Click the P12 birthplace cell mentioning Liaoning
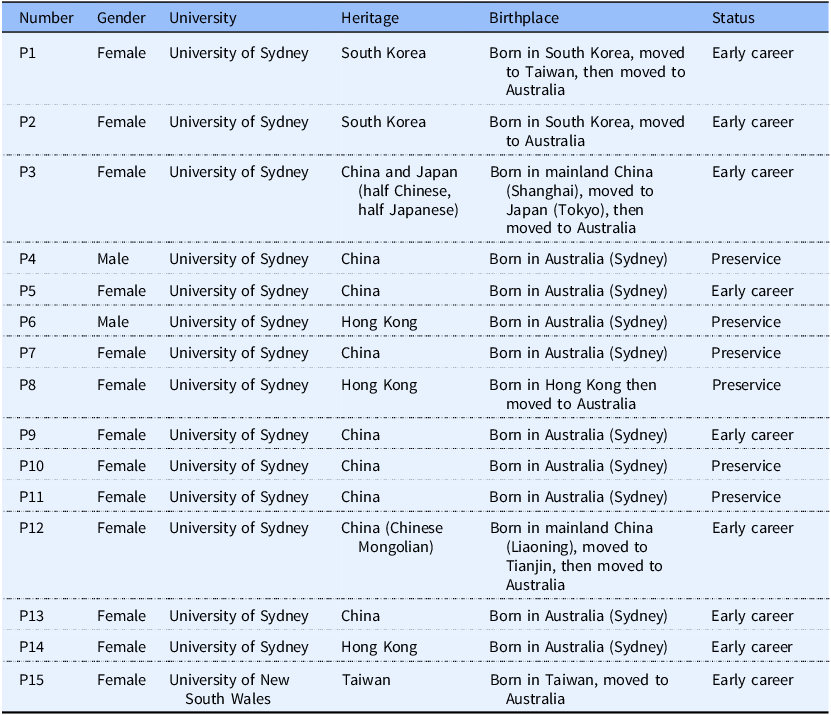Image resolution: width=831 pixels, height=715 pixels. (x=576, y=556)
